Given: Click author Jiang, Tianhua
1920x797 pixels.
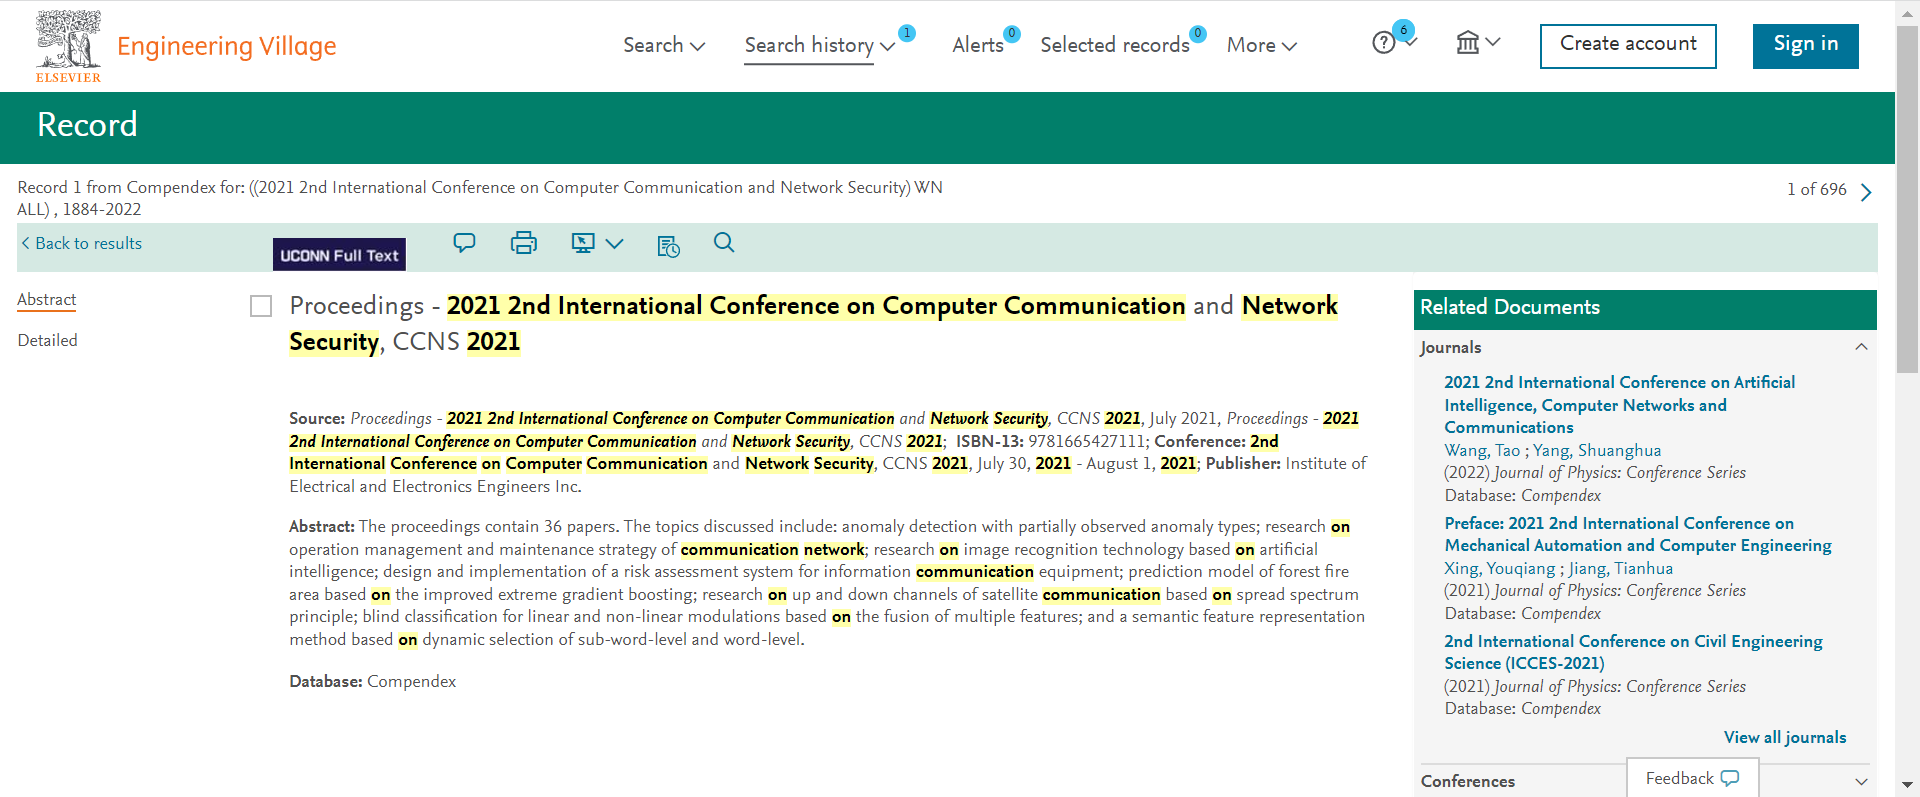Looking at the screenshot, I should click(x=1621, y=568).
